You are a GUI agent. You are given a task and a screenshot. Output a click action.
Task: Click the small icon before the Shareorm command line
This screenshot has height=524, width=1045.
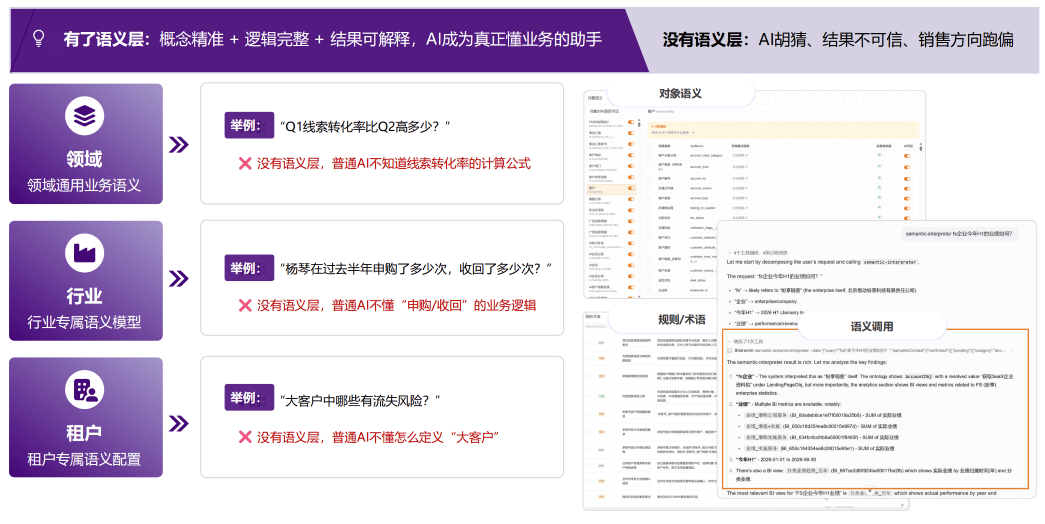pos(729,351)
